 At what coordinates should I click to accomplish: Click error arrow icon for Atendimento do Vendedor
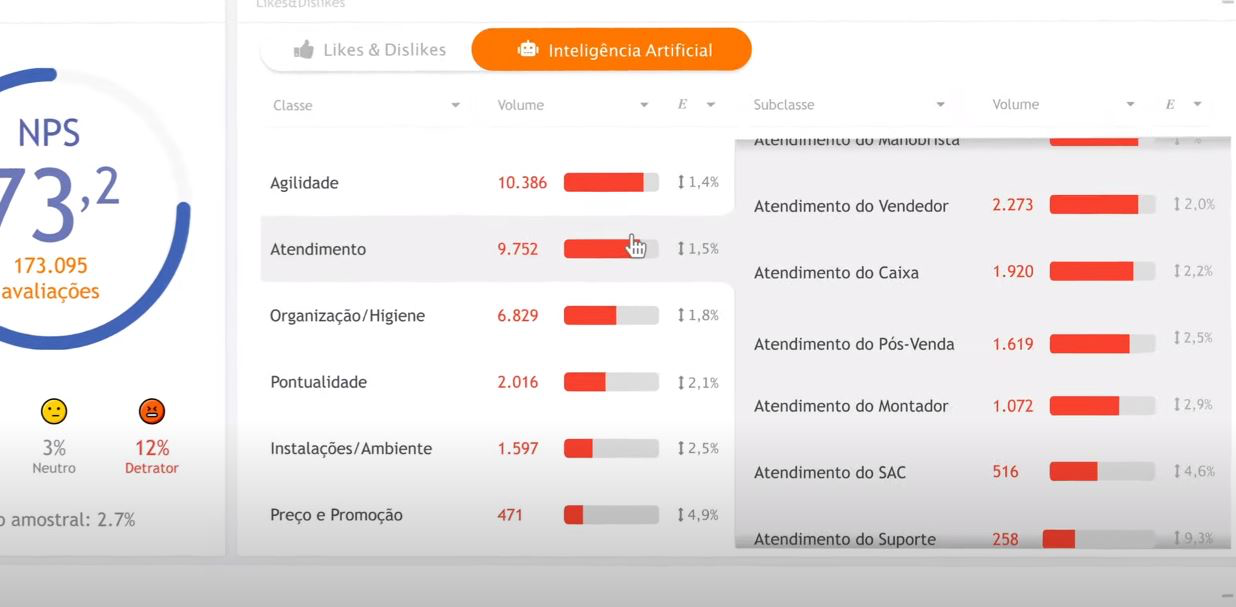coord(1177,204)
